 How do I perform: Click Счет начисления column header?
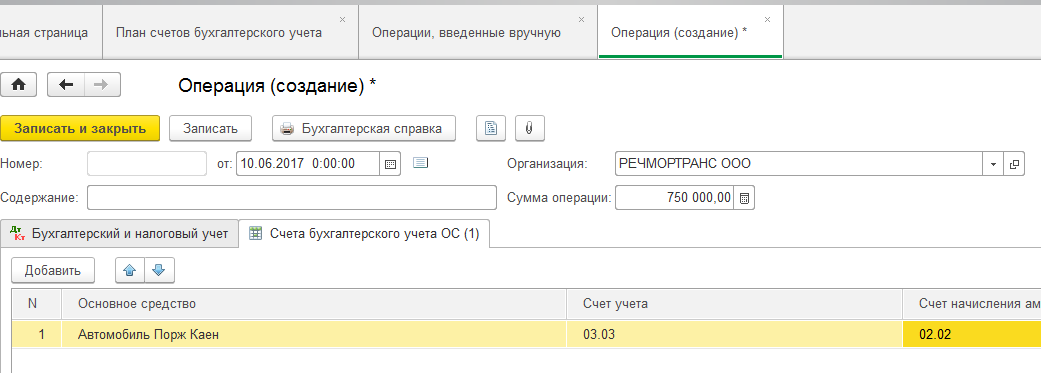[971, 304]
